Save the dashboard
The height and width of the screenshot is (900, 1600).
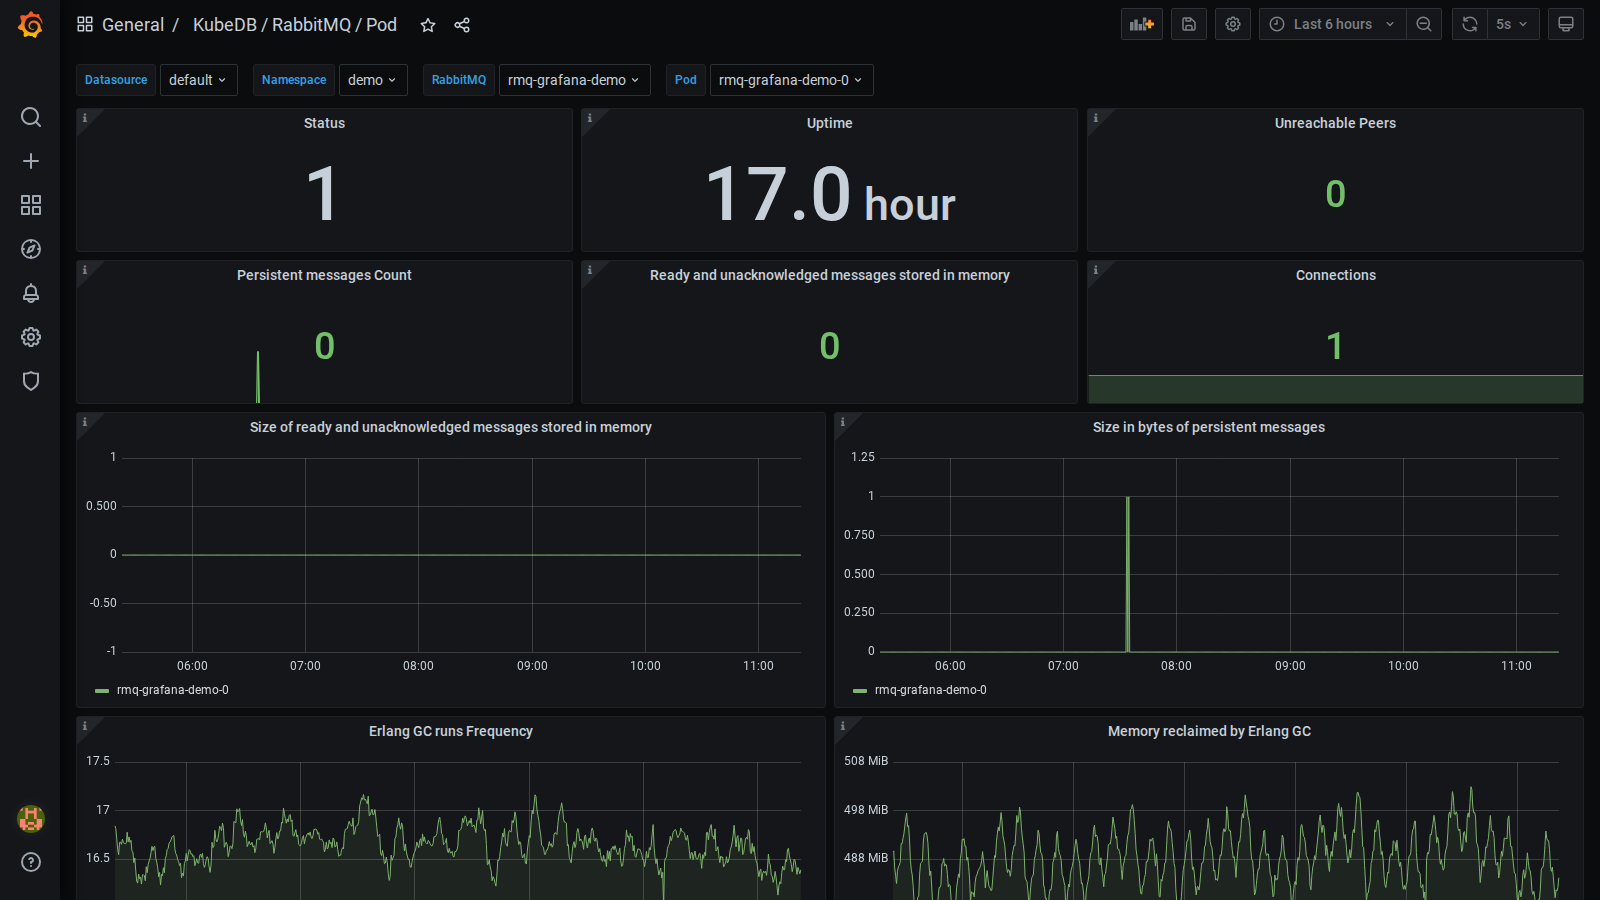click(x=1189, y=24)
